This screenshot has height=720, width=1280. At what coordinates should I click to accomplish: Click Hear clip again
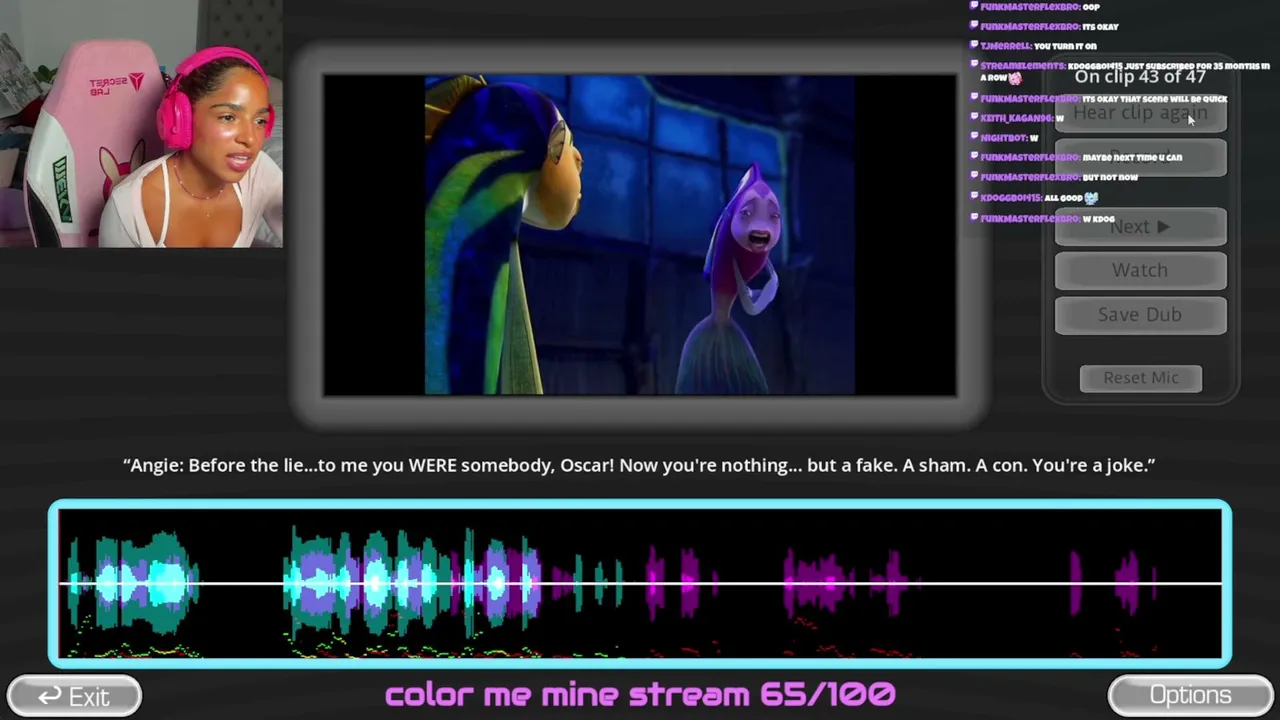[x=1140, y=114]
